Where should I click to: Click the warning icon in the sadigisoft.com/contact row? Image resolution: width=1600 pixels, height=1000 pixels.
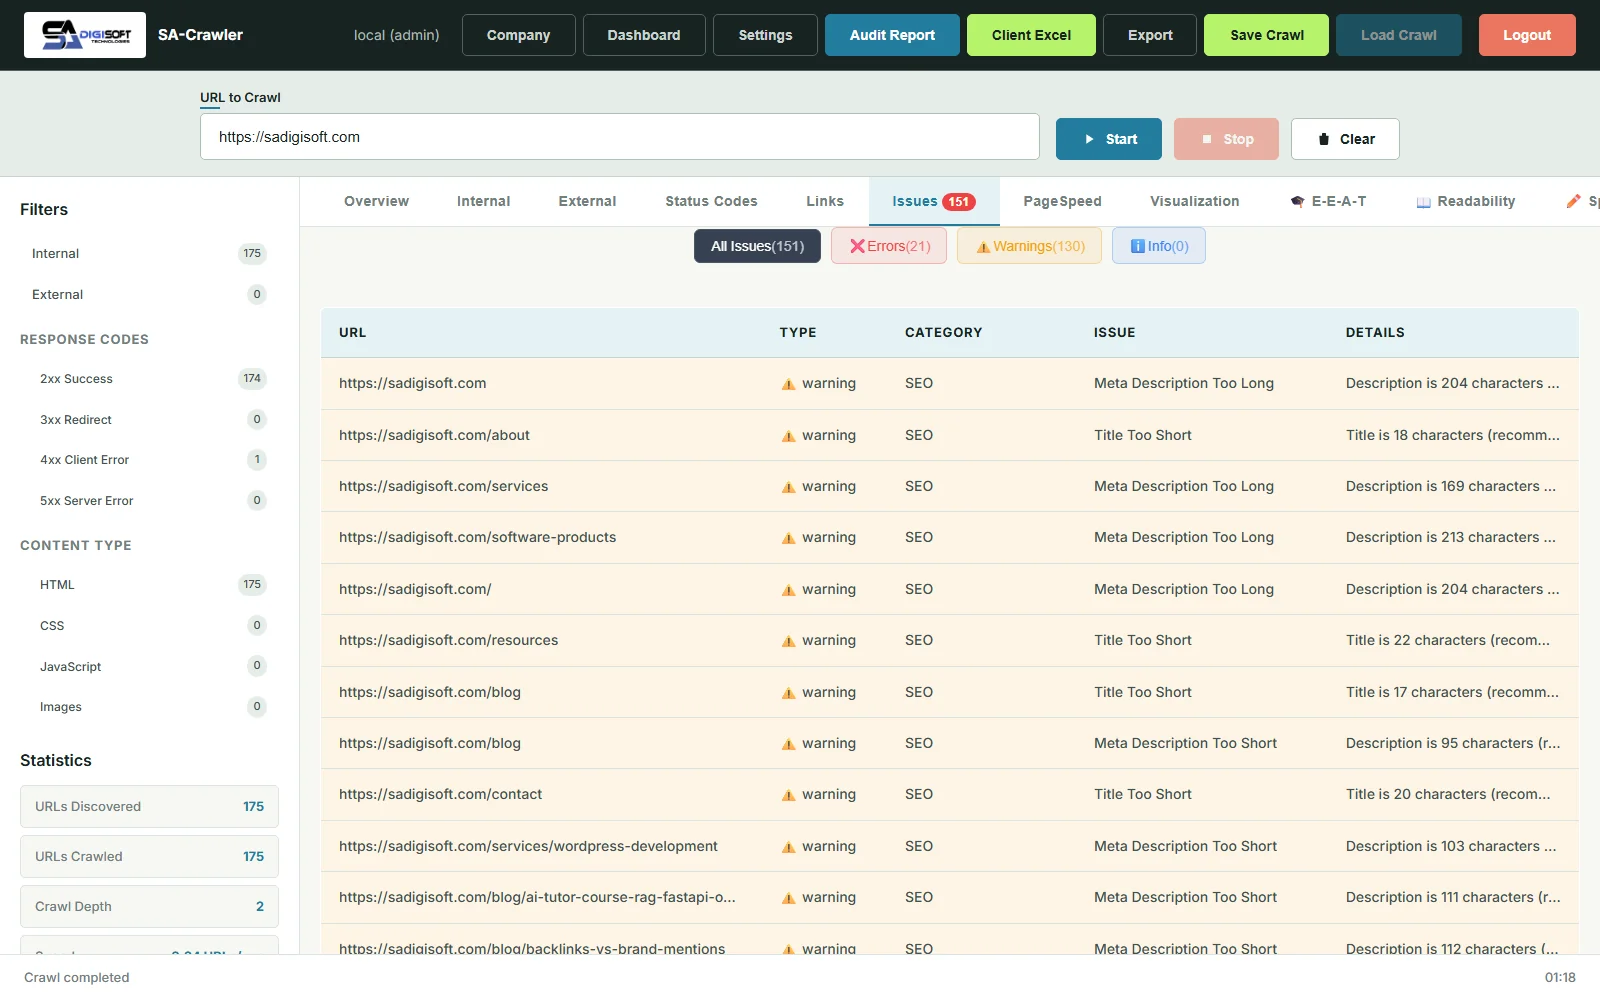point(789,795)
